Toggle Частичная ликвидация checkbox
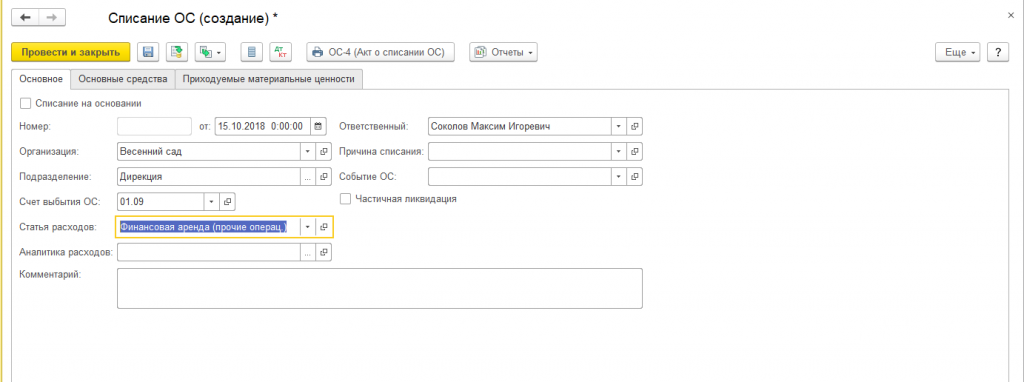The height and width of the screenshot is (382, 1024). [345, 199]
